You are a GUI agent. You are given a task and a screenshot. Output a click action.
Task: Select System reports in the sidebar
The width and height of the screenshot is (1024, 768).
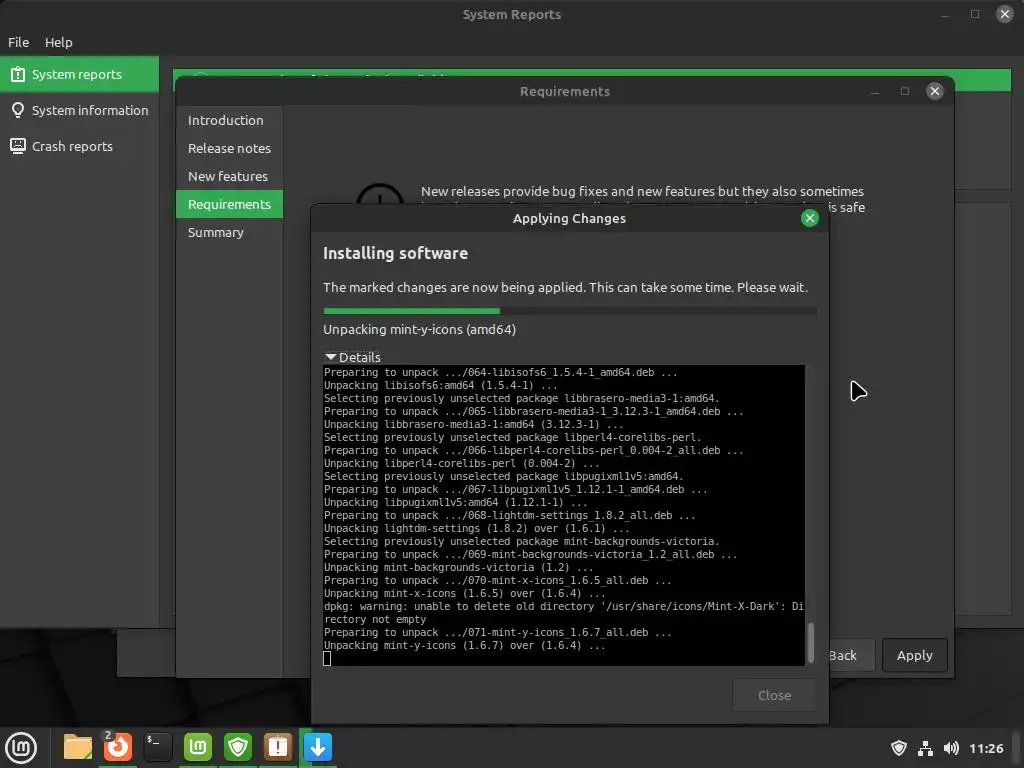(x=79, y=74)
